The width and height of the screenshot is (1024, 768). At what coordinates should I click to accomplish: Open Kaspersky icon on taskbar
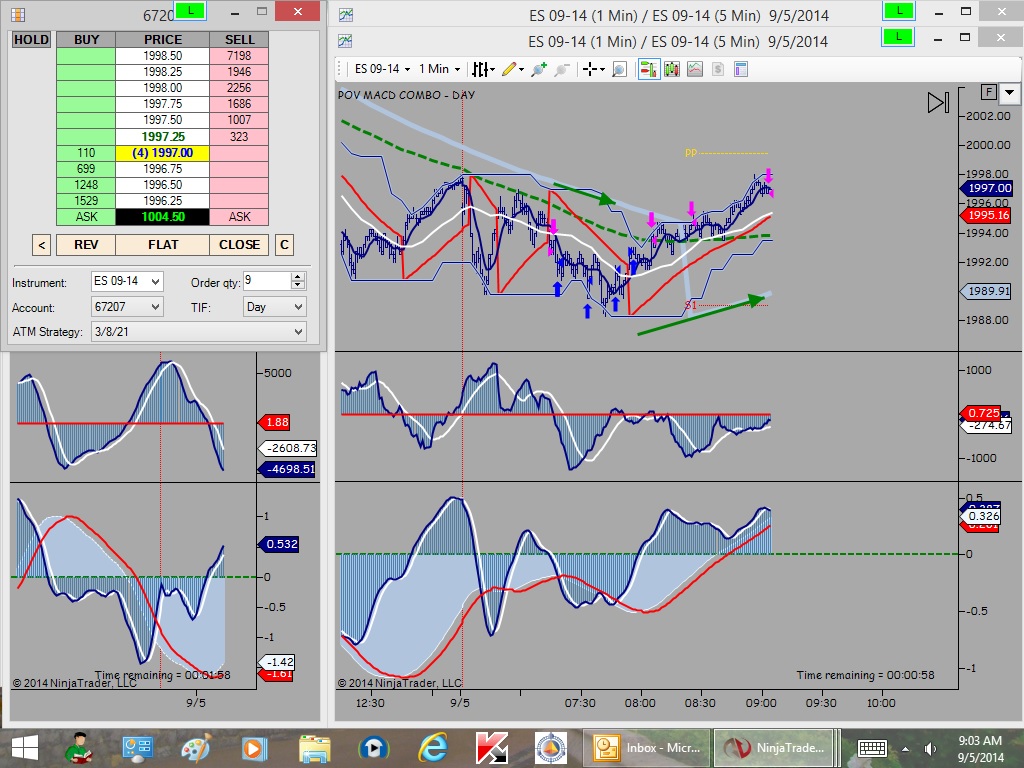point(492,748)
